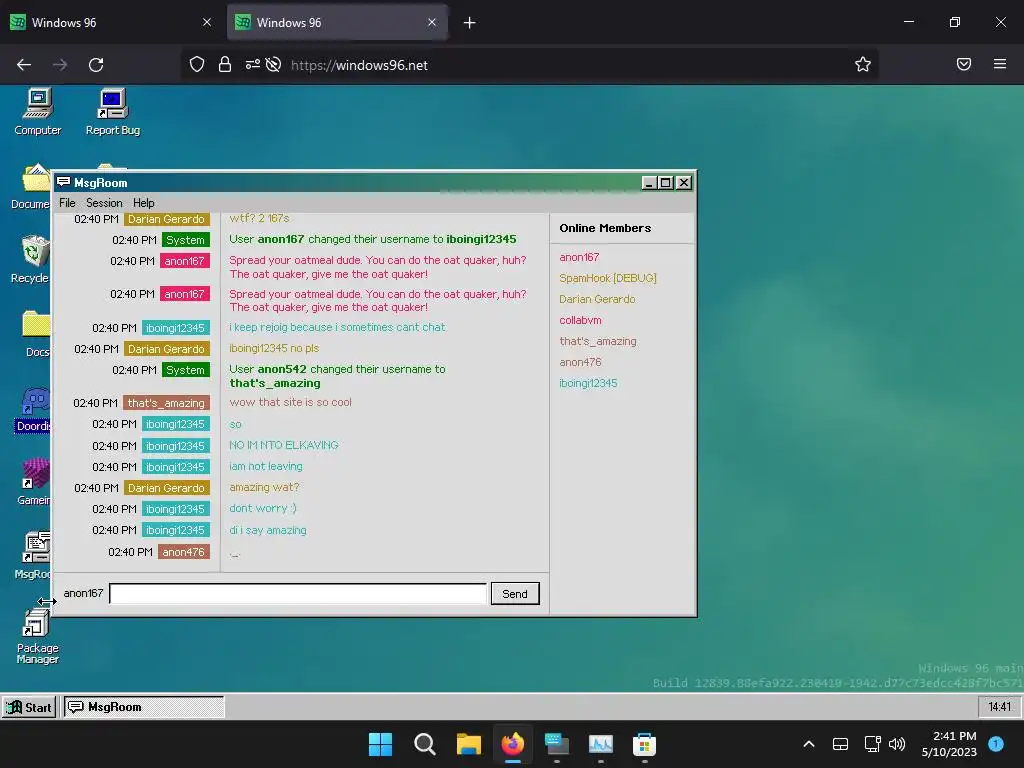Select the Documents folder desktop icon
Image resolution: width=1024 pixels, height=768 pixels.
31,186
